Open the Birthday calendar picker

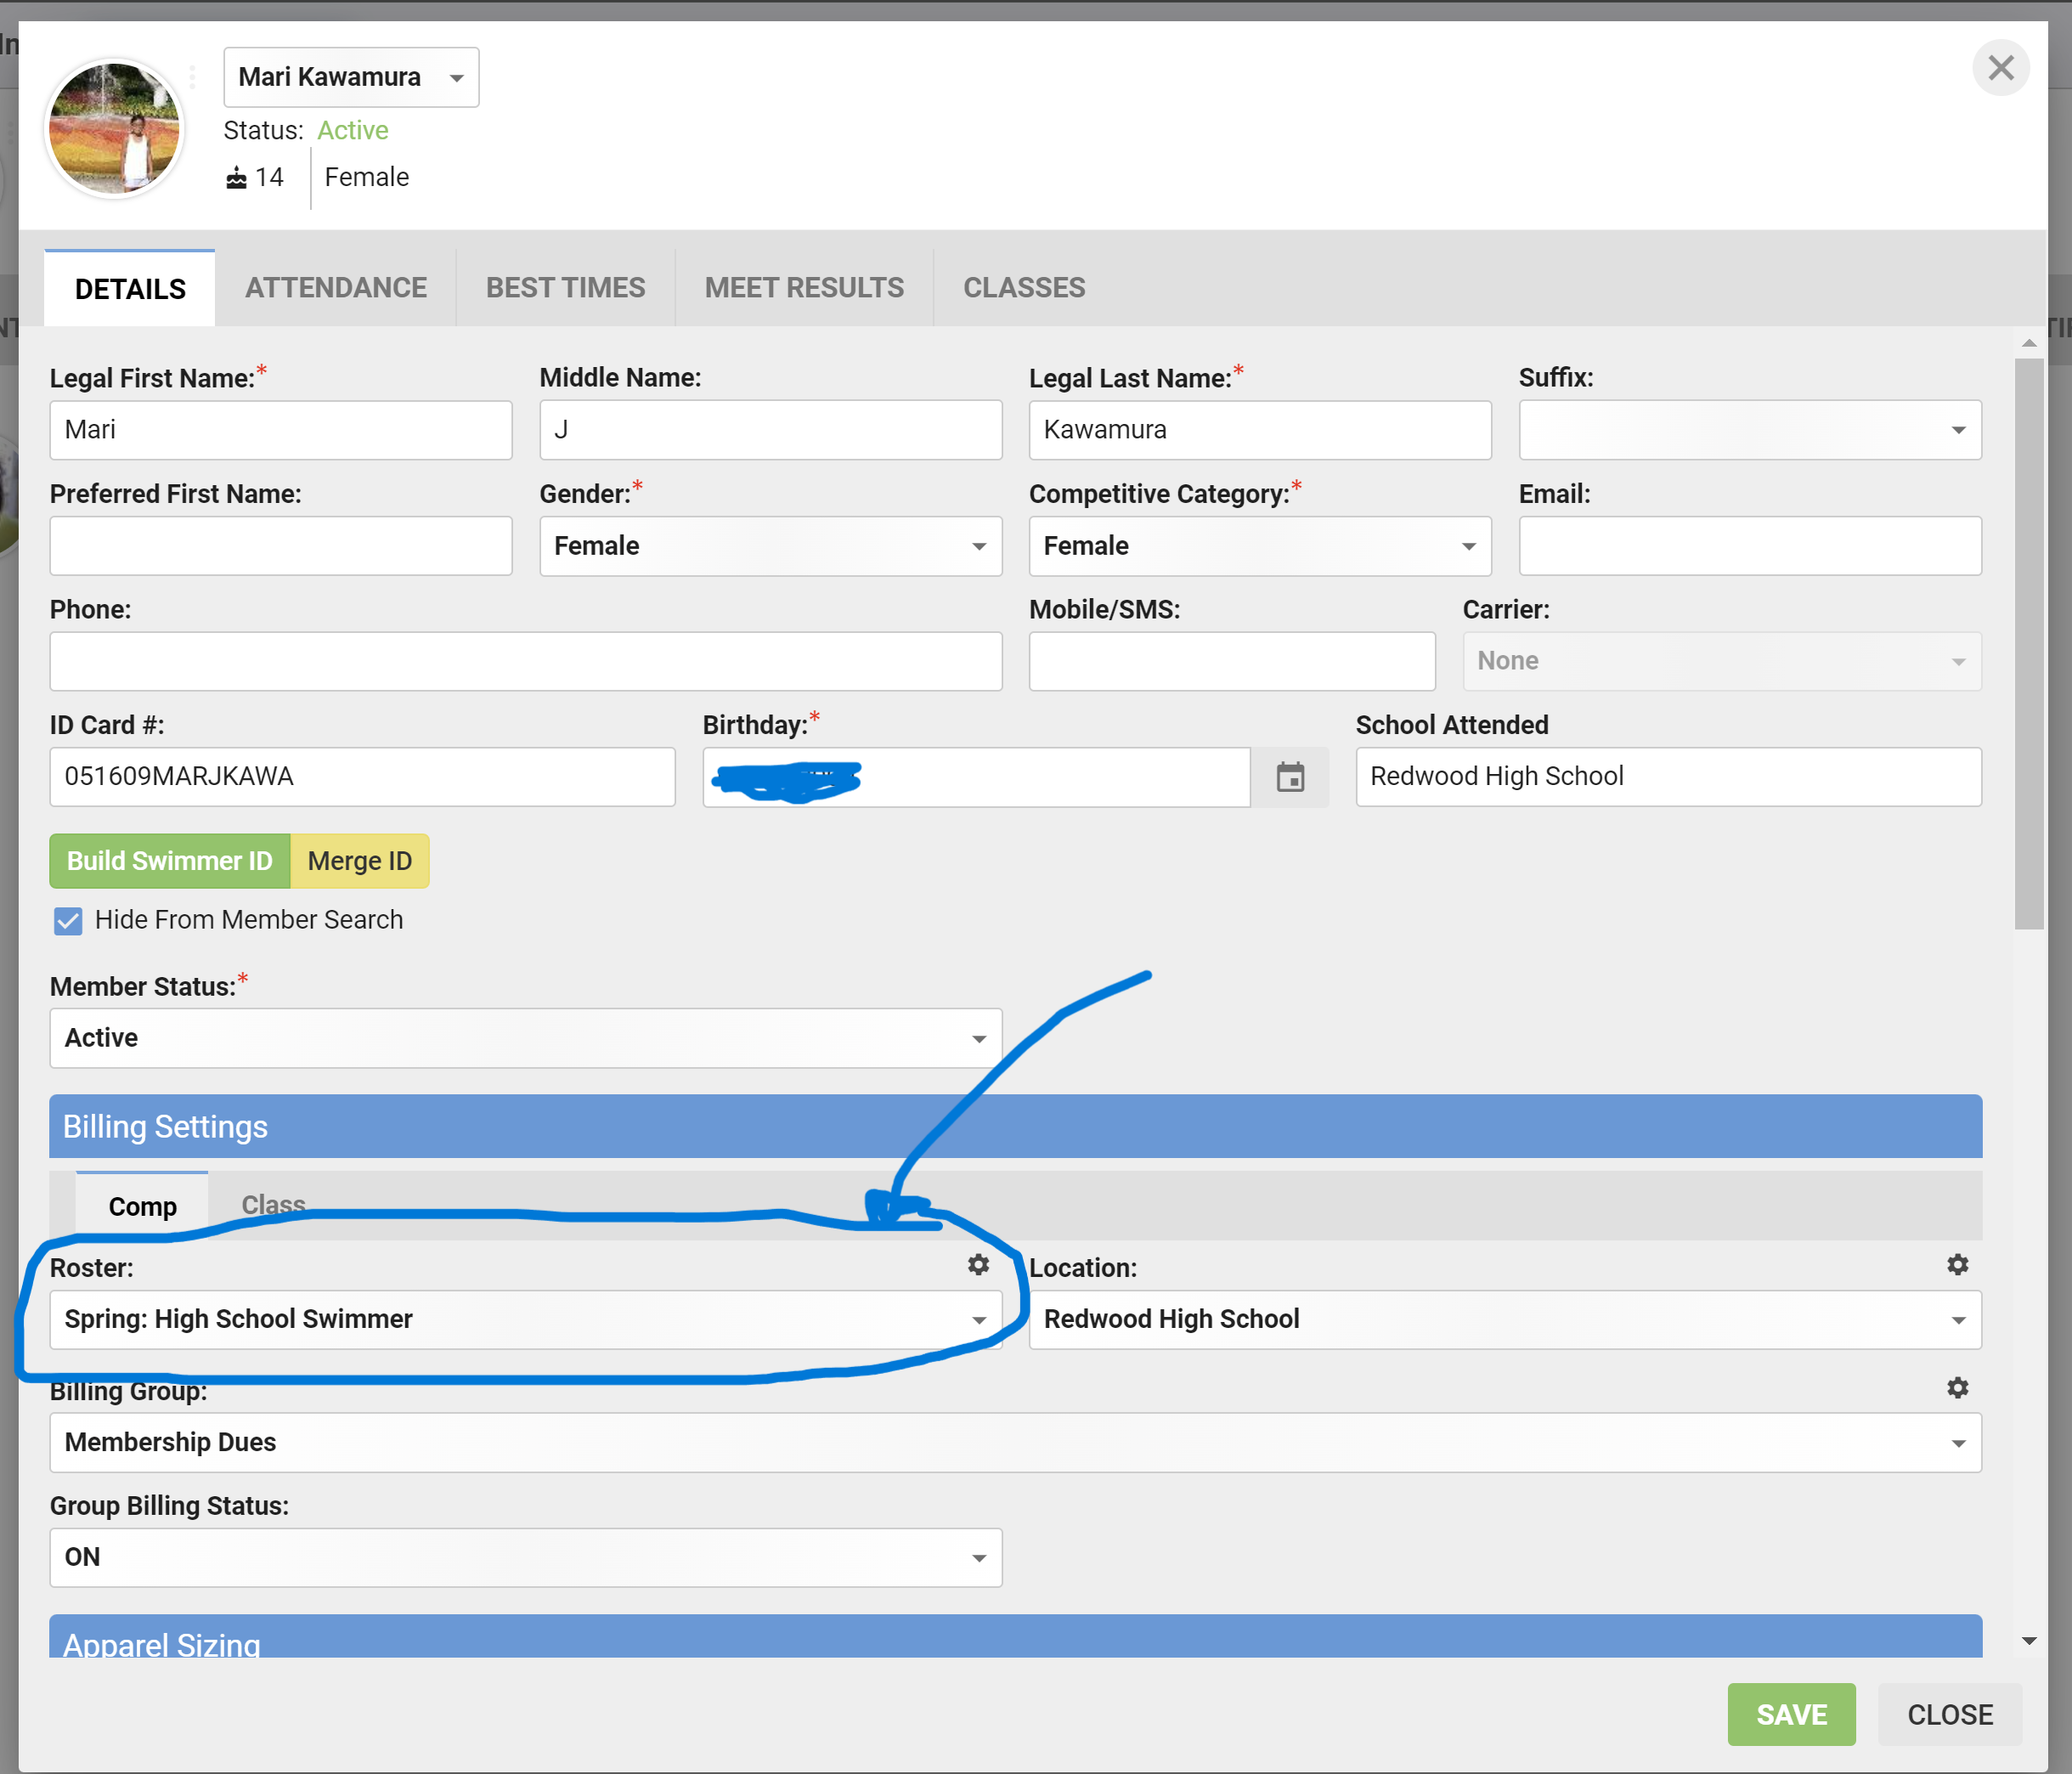[x=1291, y=777]
